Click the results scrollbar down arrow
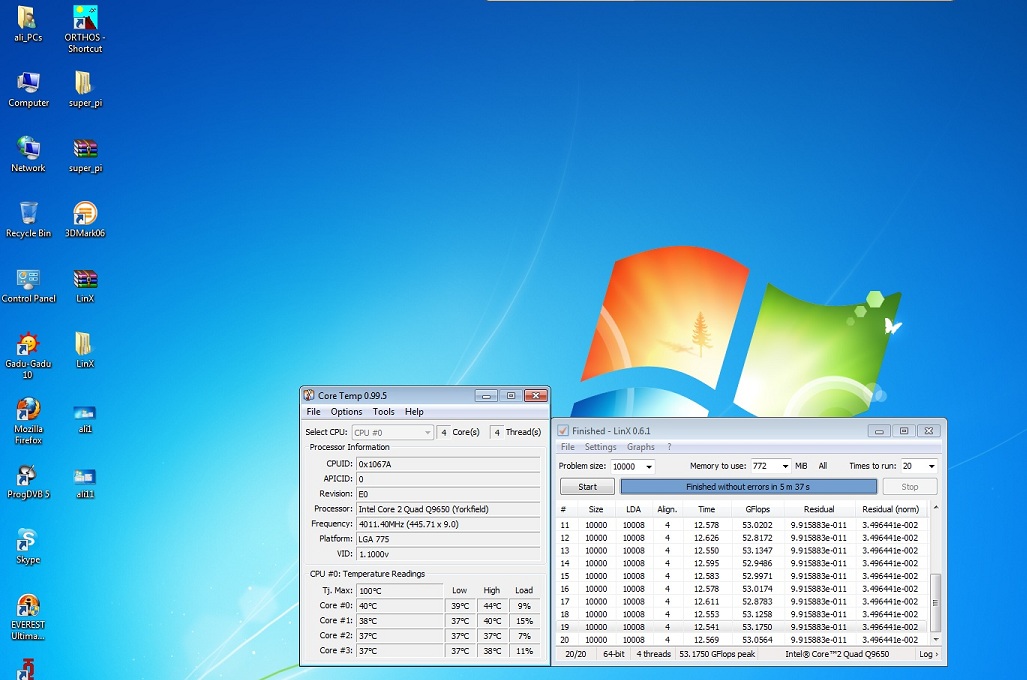 point(935,639)
